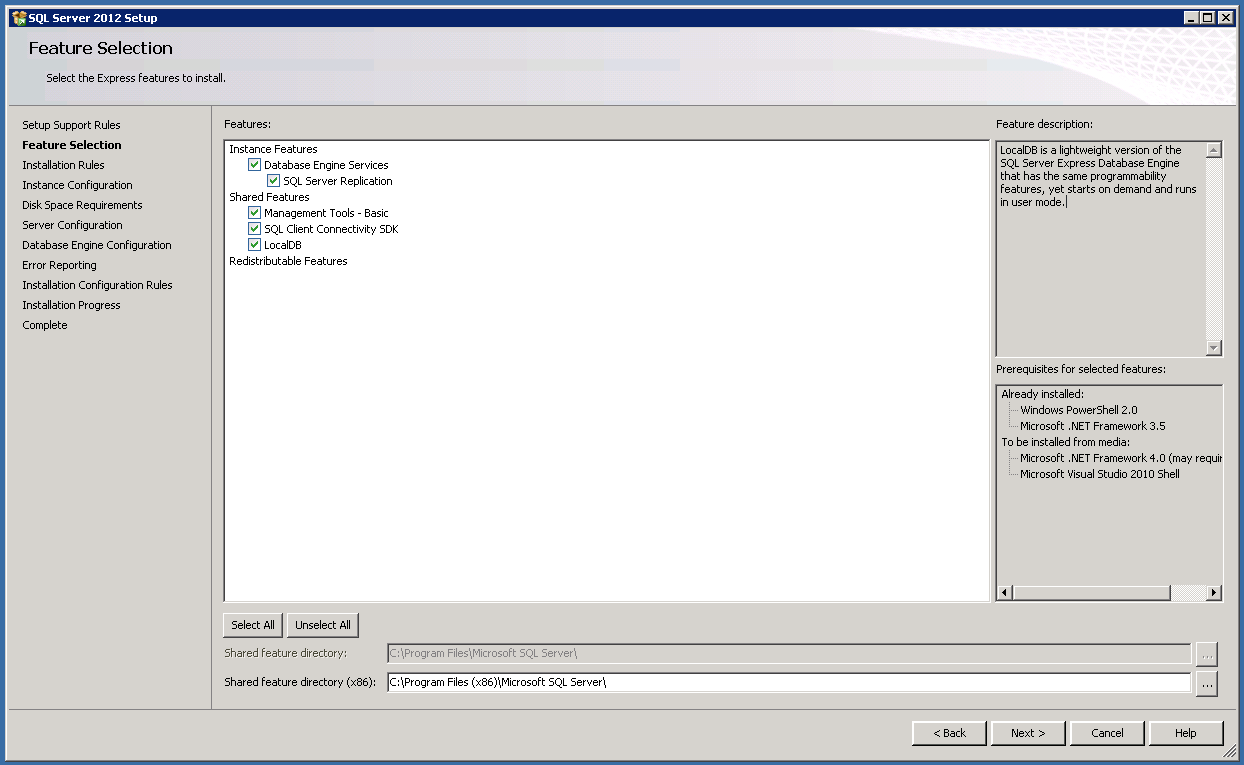1244x765 pixels.
Task: Select Installation Configuration Rules step
Action: [97, 285]
